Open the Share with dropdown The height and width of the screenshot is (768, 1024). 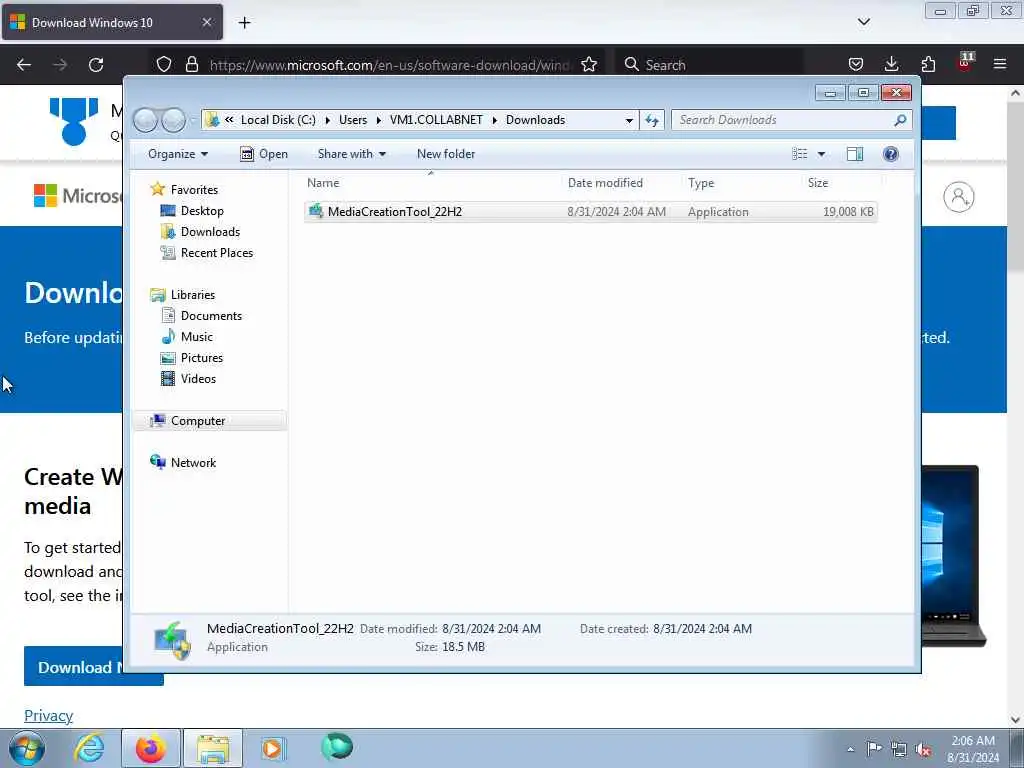[351, 154]
